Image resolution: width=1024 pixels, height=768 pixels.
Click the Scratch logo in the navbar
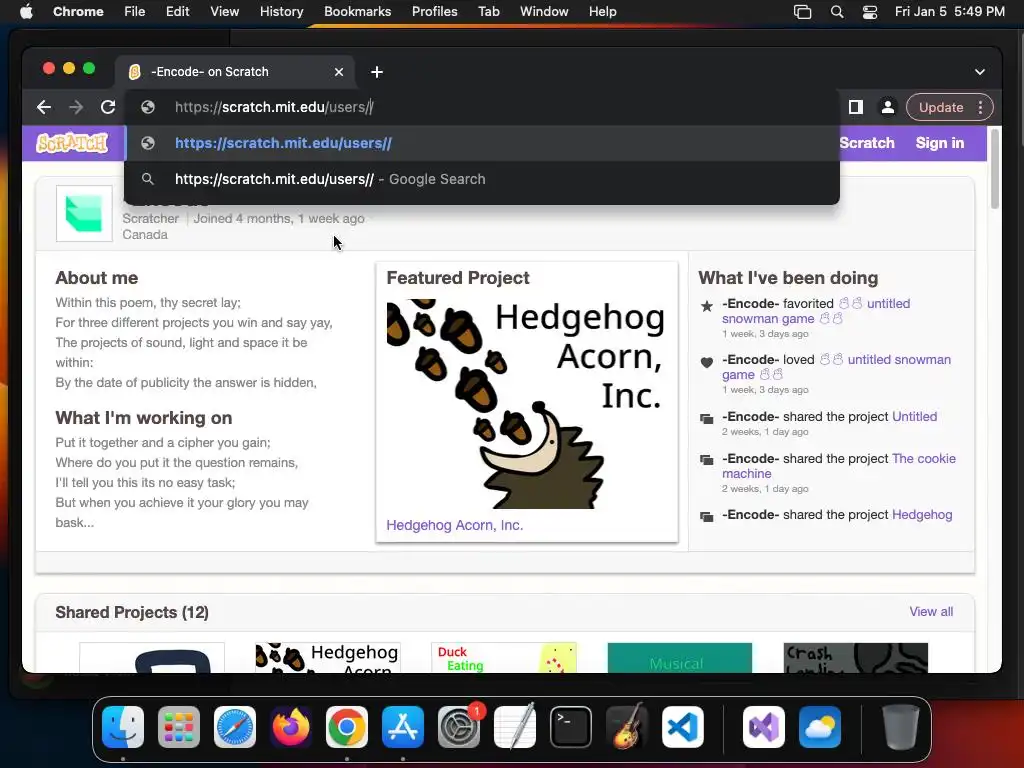coord(72,142)
